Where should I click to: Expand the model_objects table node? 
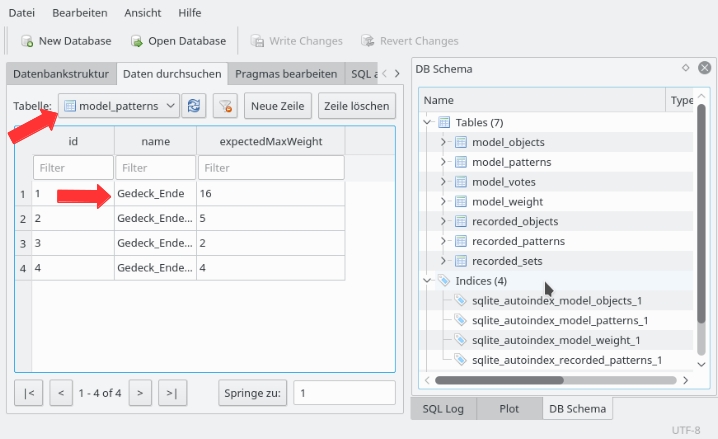coord(444,142)
